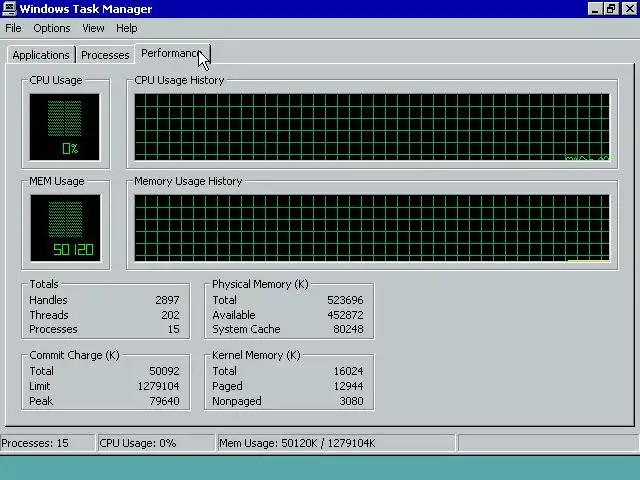The width and height of the screenshot is (640, 480).
Task: Click Kernel Memory Nonpaged value 3080
Action: coord(351,401)
